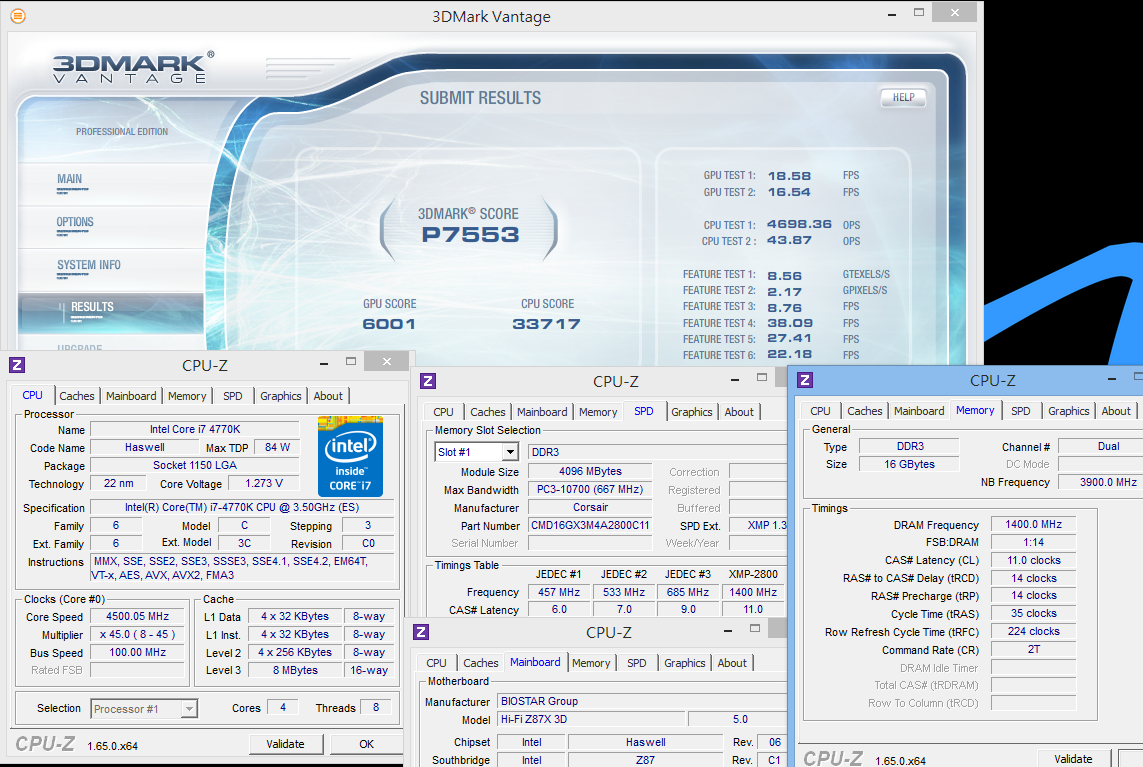Select SYSTEM INFO in the 3DMark sidebar
1143x767 pixels.
coord(88,266)
